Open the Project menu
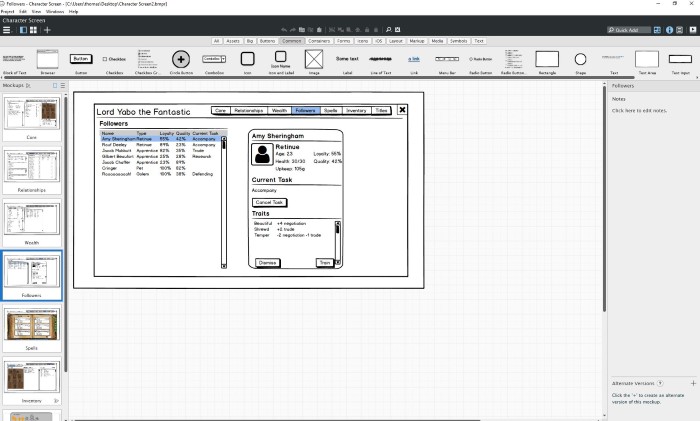 tap(8, 12)
